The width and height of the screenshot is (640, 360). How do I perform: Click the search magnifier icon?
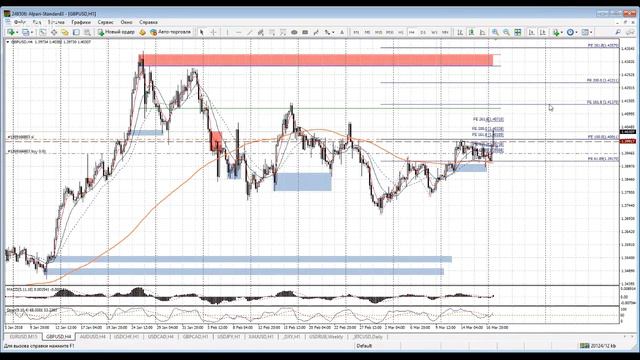pyautogui.click(x=618, y=32)
